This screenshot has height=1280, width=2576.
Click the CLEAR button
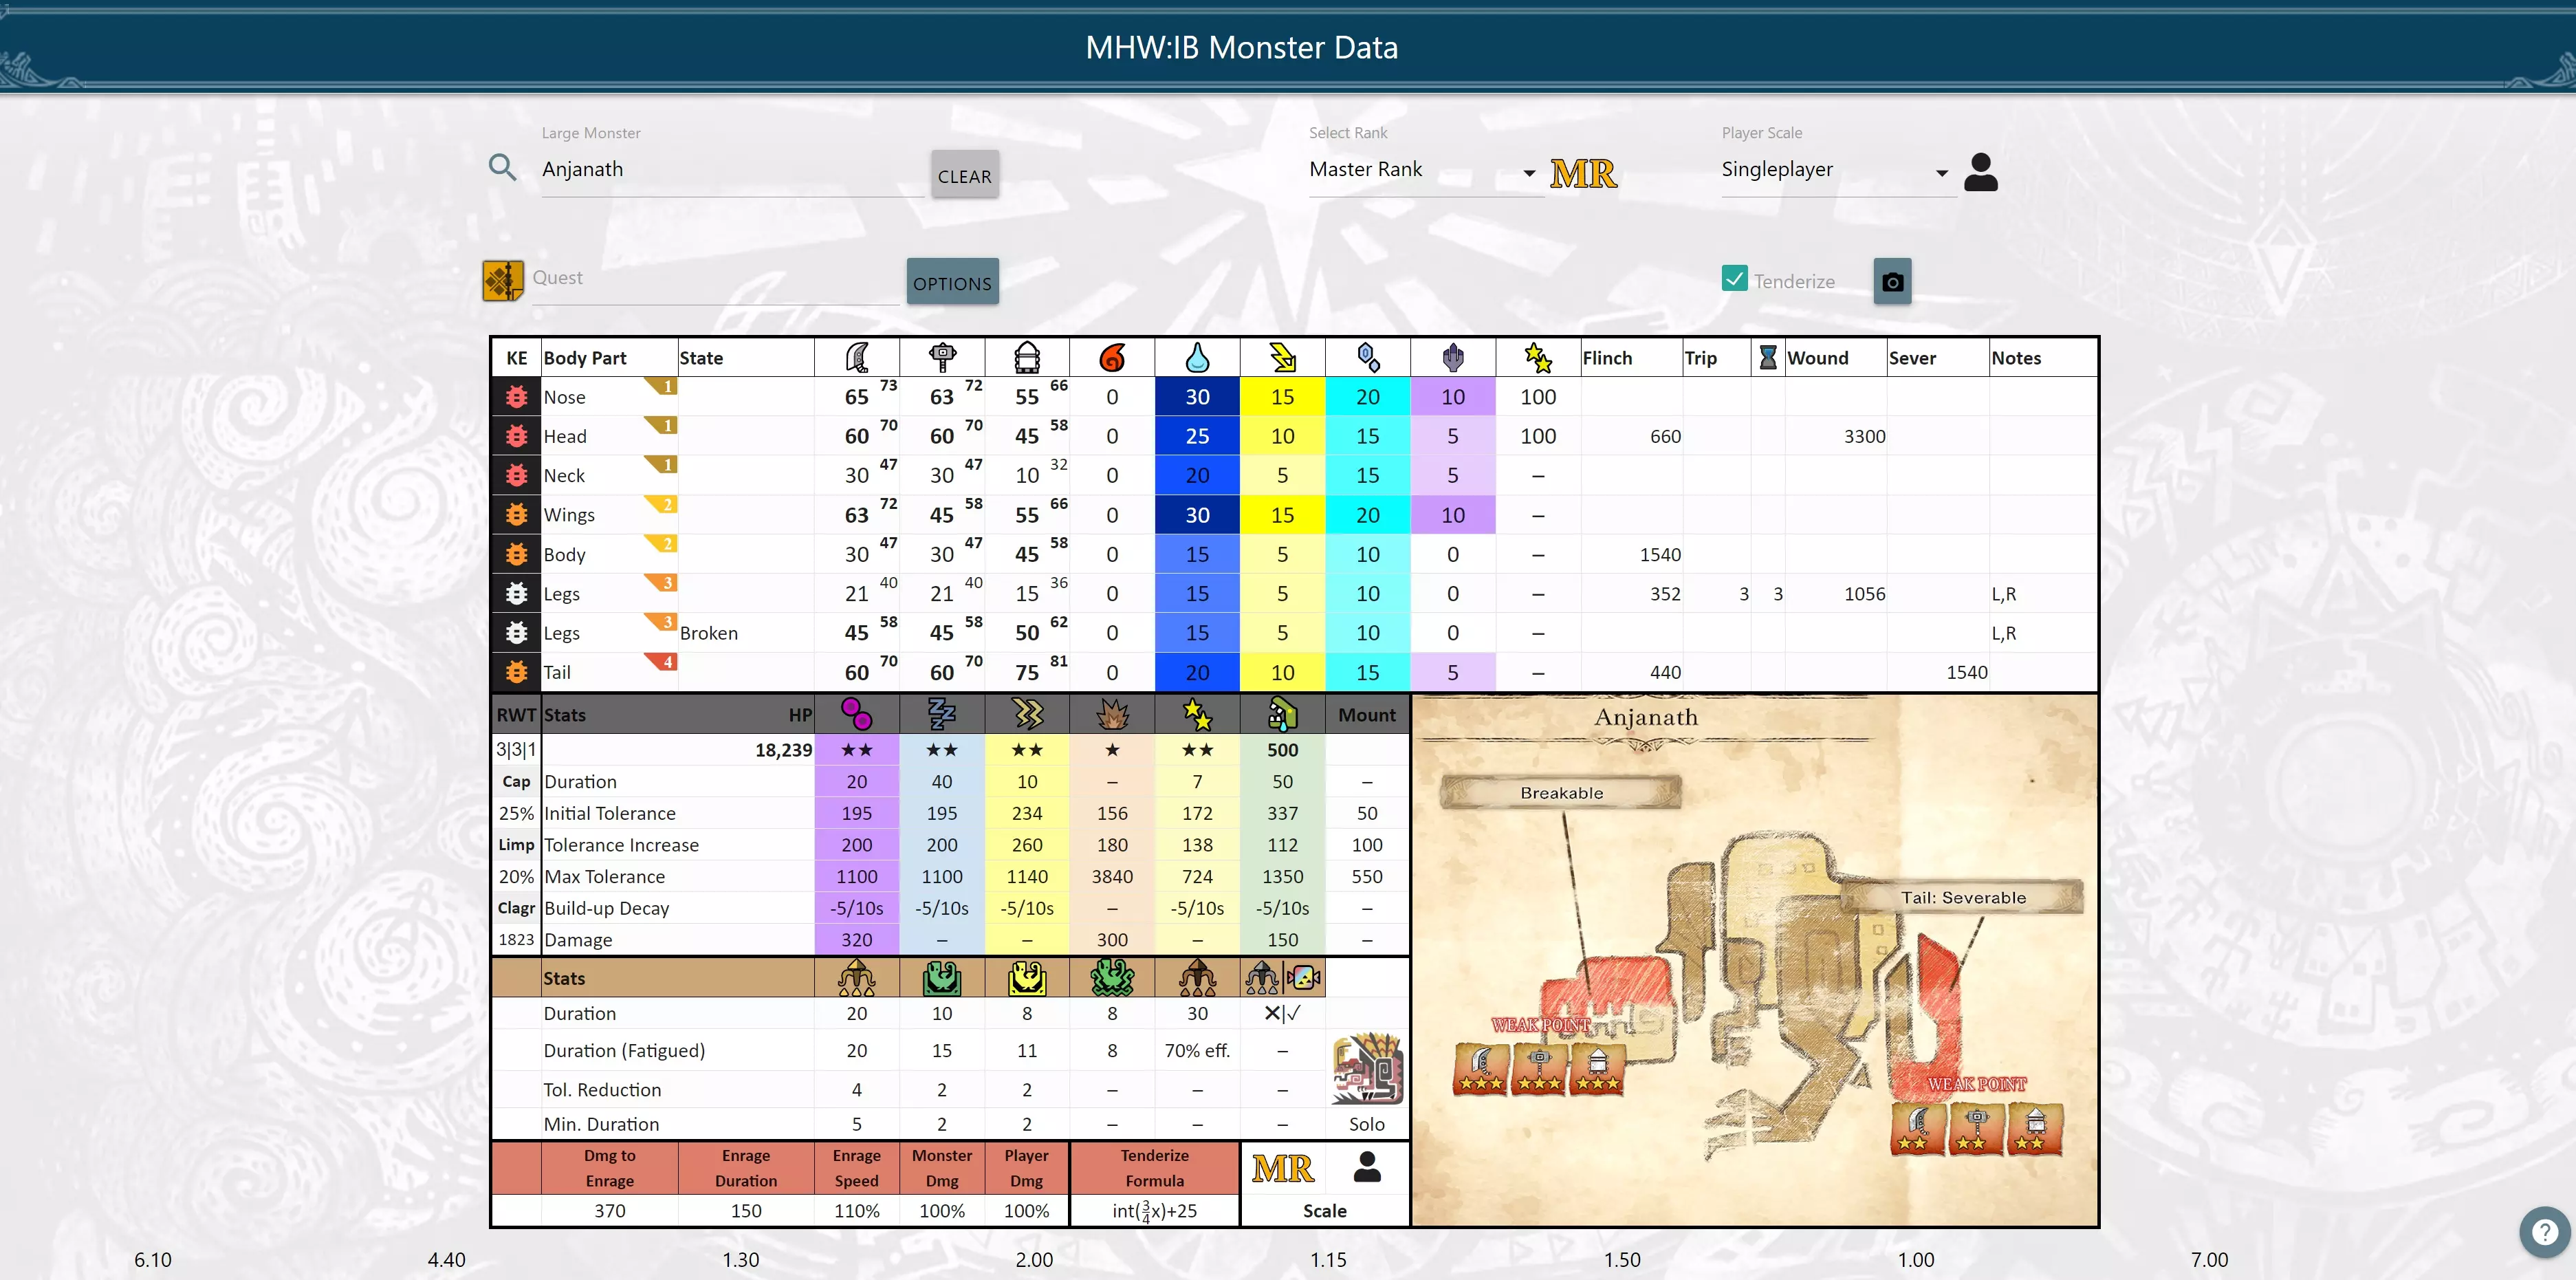coord(964,176)
